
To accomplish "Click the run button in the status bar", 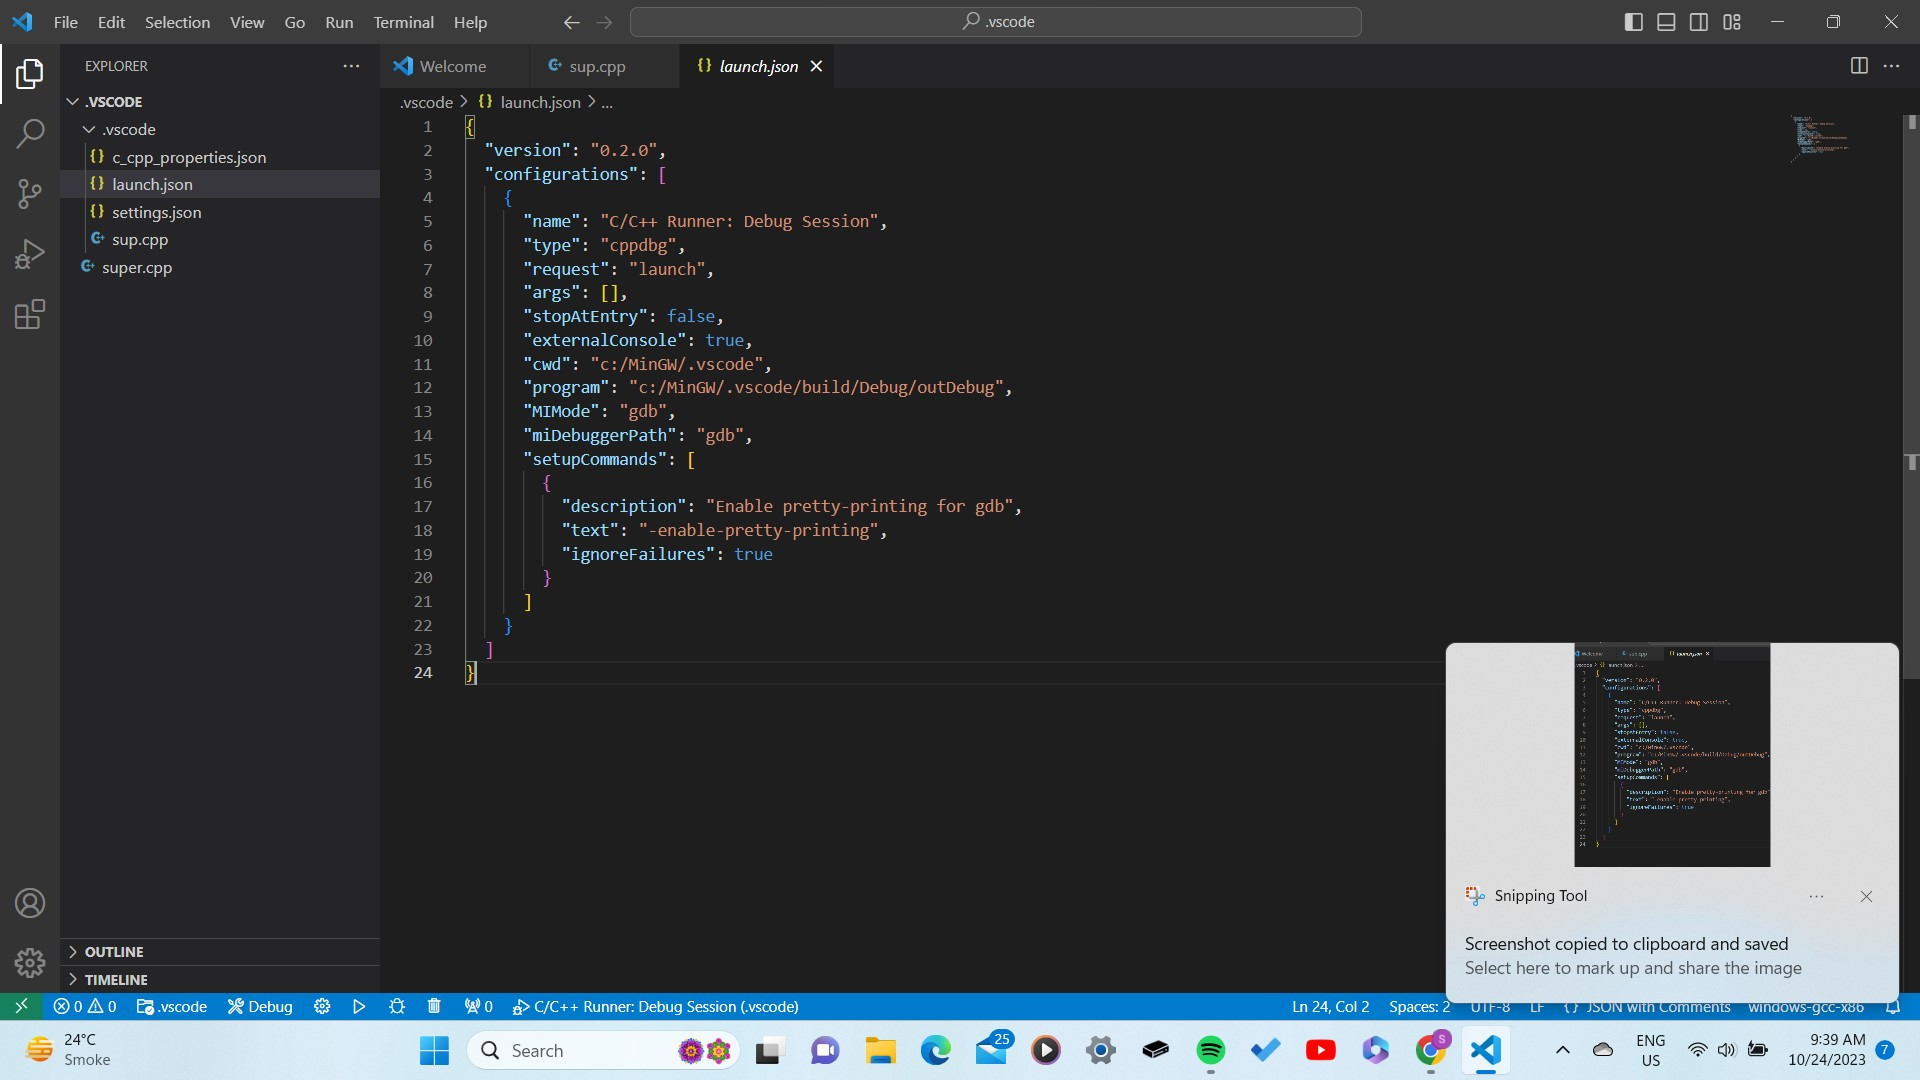I will 359,1007.
